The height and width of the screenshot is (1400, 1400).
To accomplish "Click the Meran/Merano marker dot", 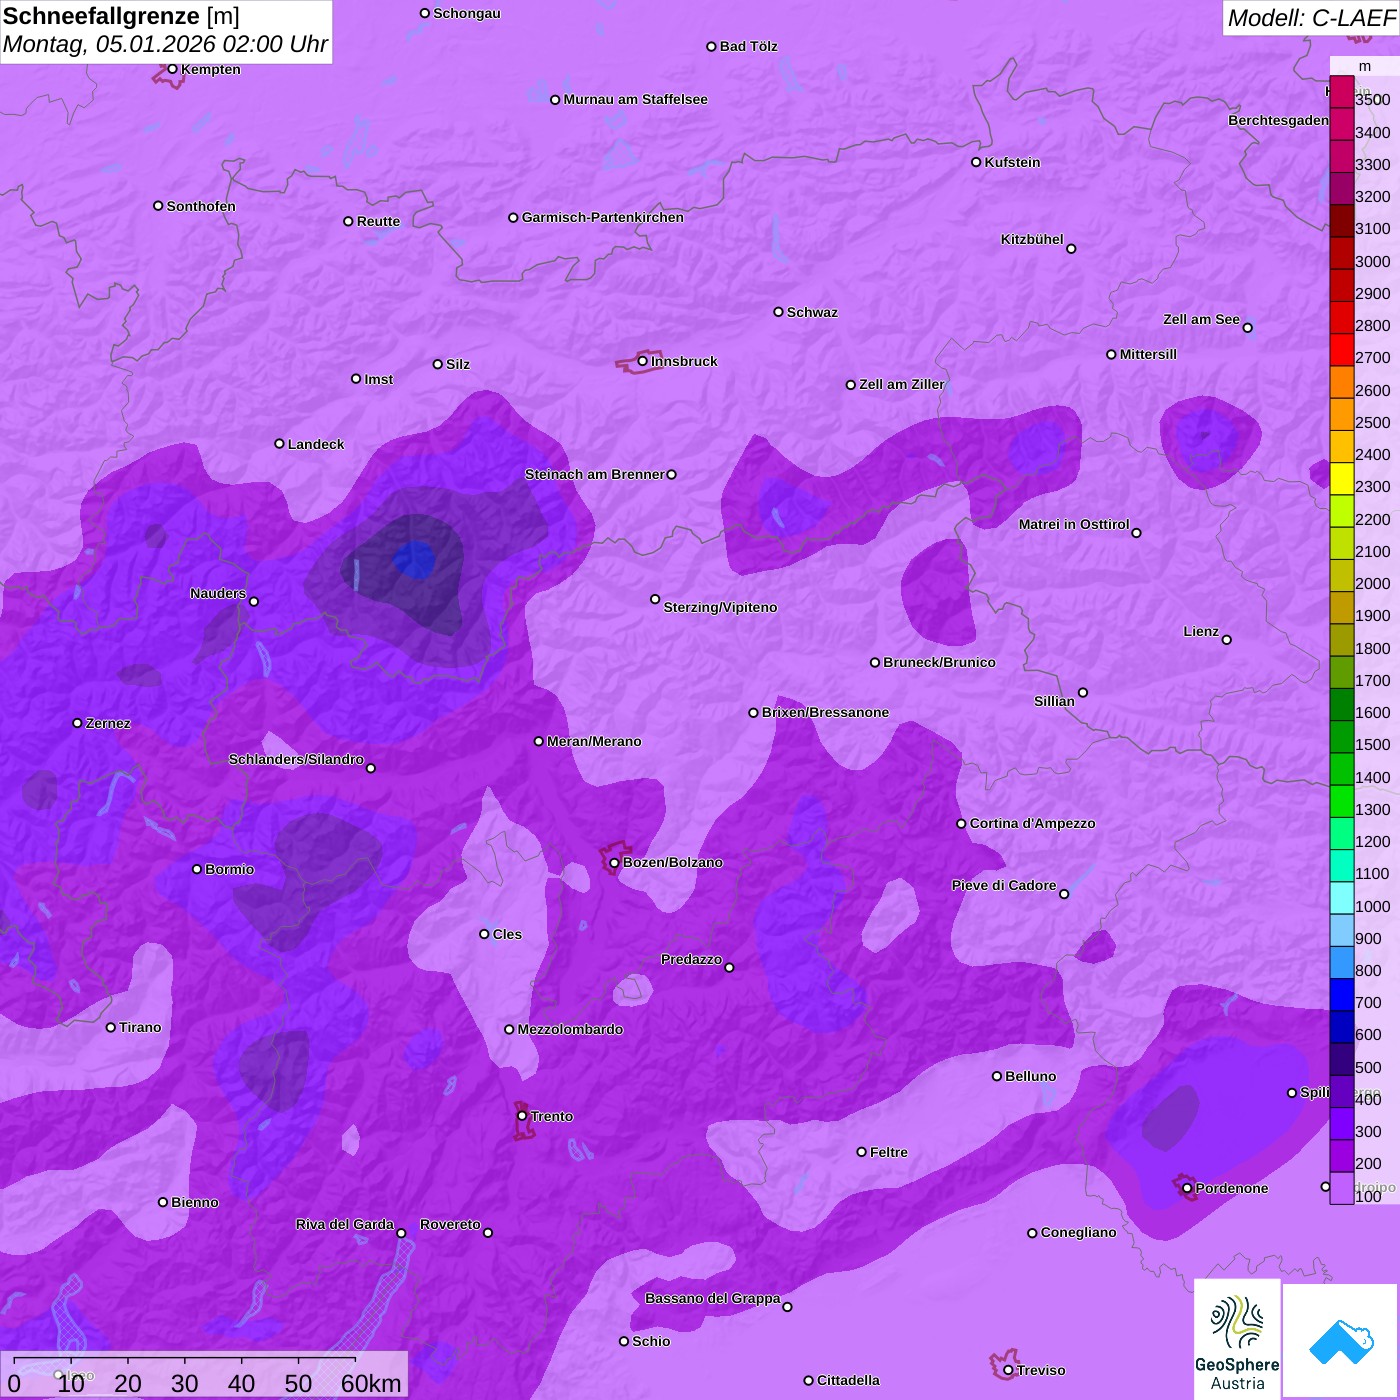I will (539, 741).
